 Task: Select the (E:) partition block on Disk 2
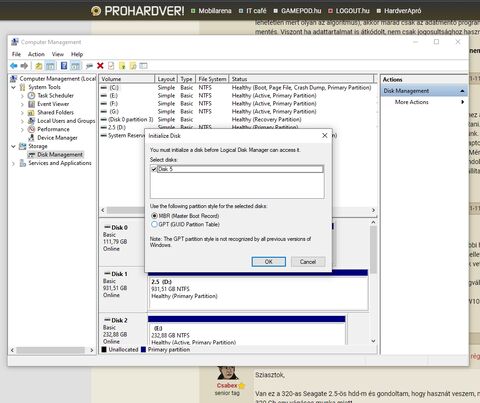coord(247,331)
